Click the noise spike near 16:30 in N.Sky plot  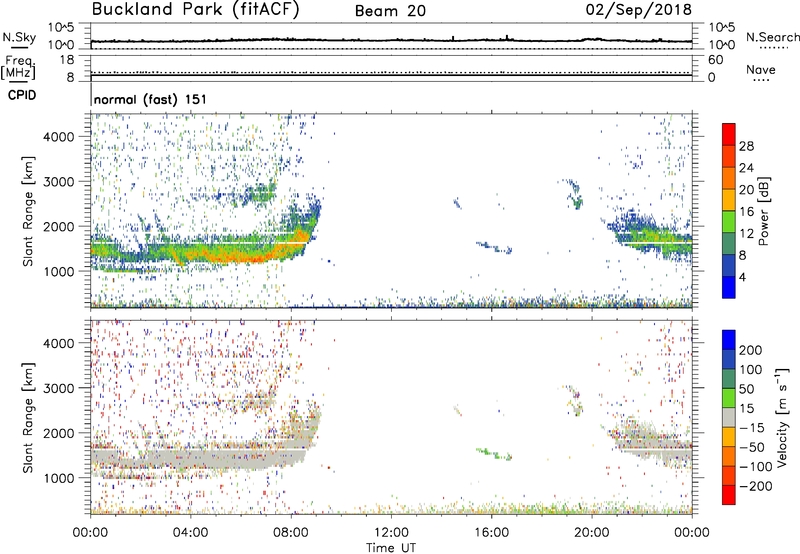click(x=507, y=37)
